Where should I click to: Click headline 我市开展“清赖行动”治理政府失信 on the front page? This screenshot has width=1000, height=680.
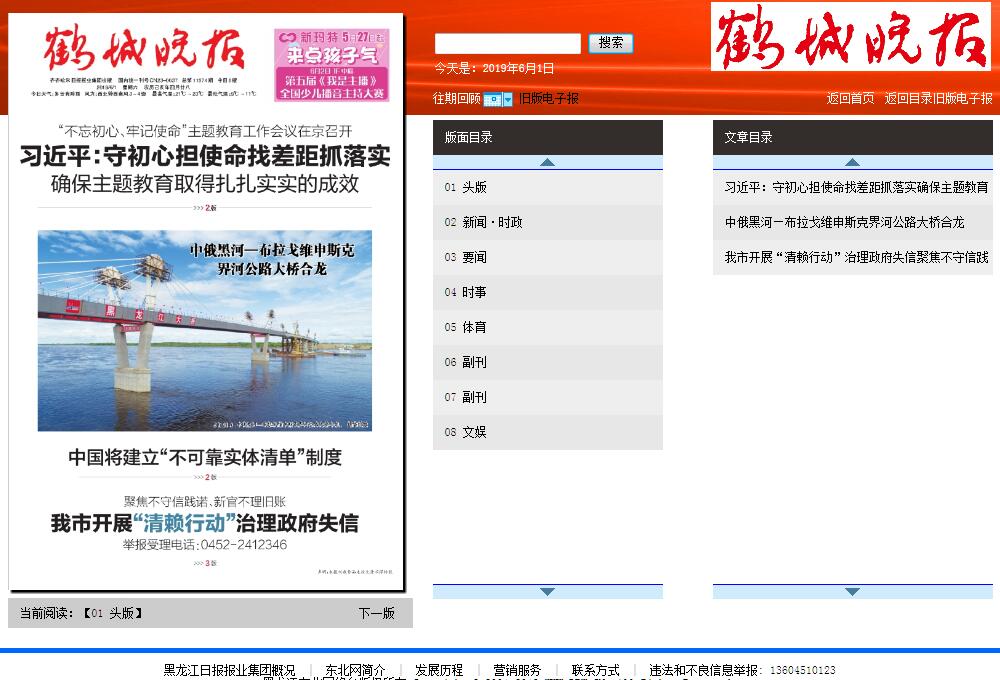[205, 523]
